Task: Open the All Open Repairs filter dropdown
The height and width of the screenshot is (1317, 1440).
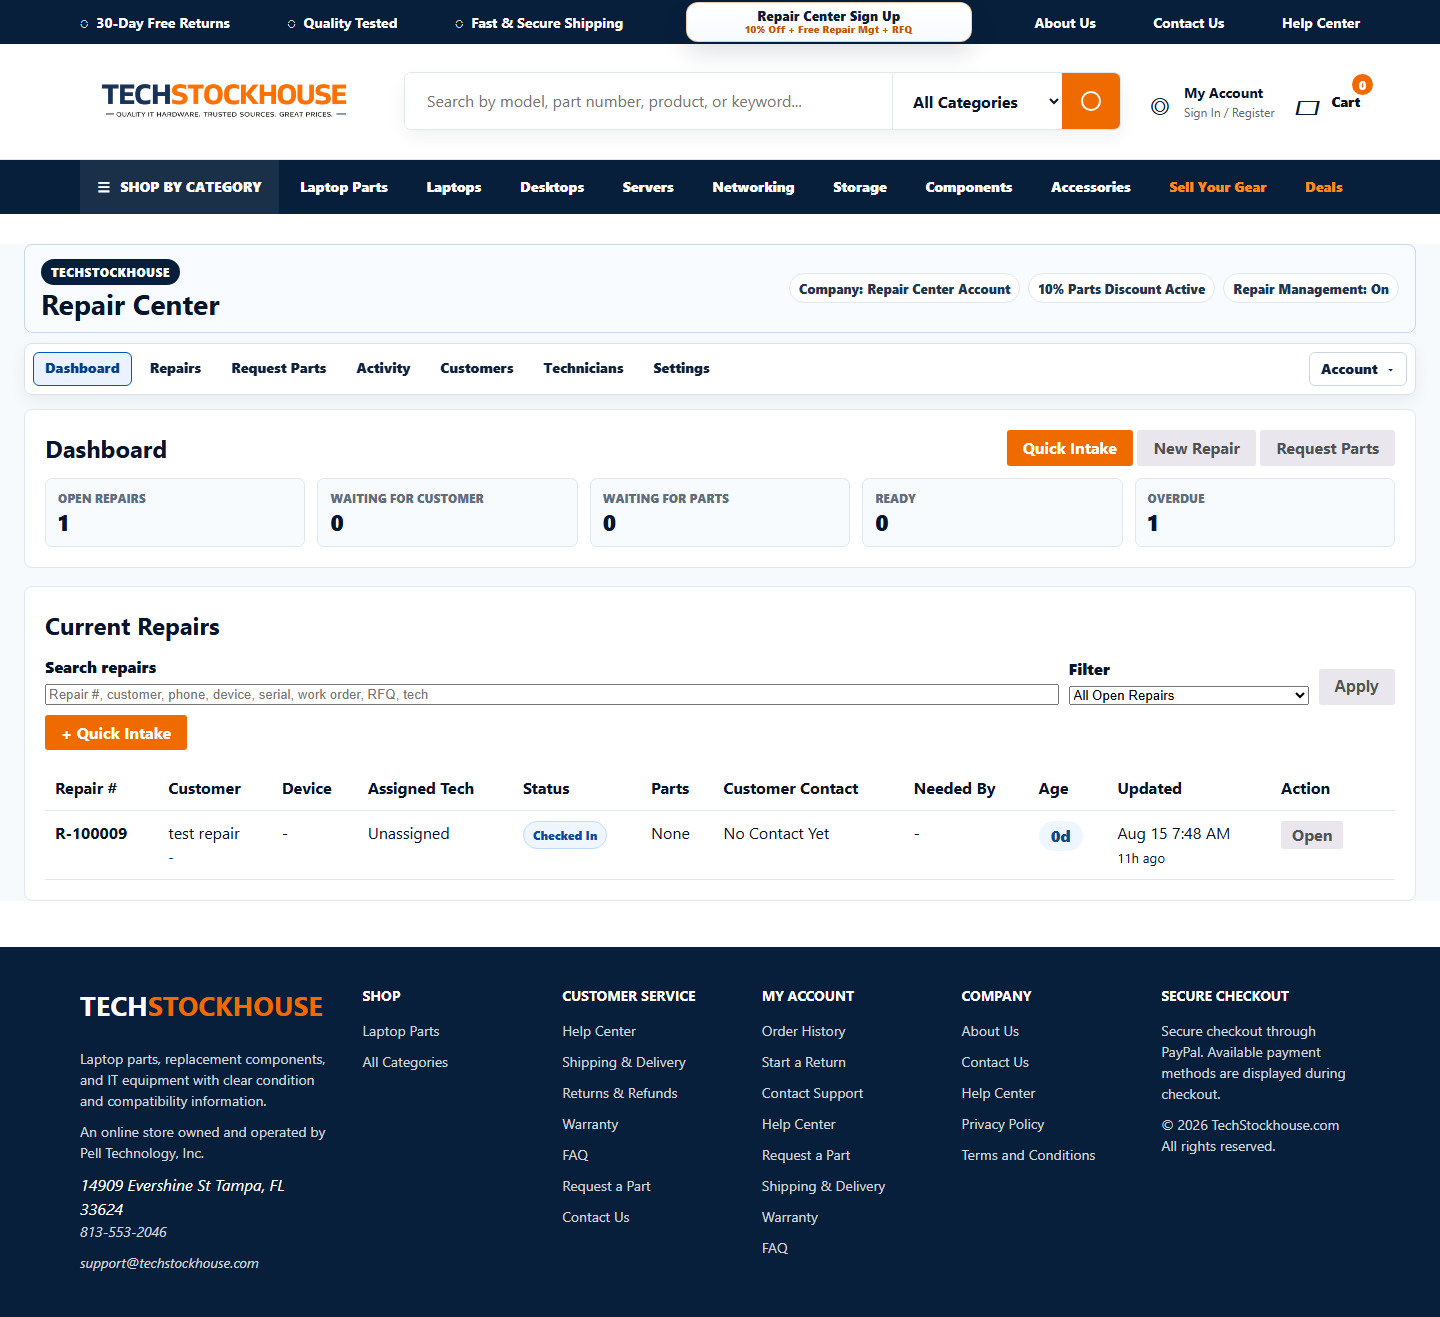Action: point(1189,695)
